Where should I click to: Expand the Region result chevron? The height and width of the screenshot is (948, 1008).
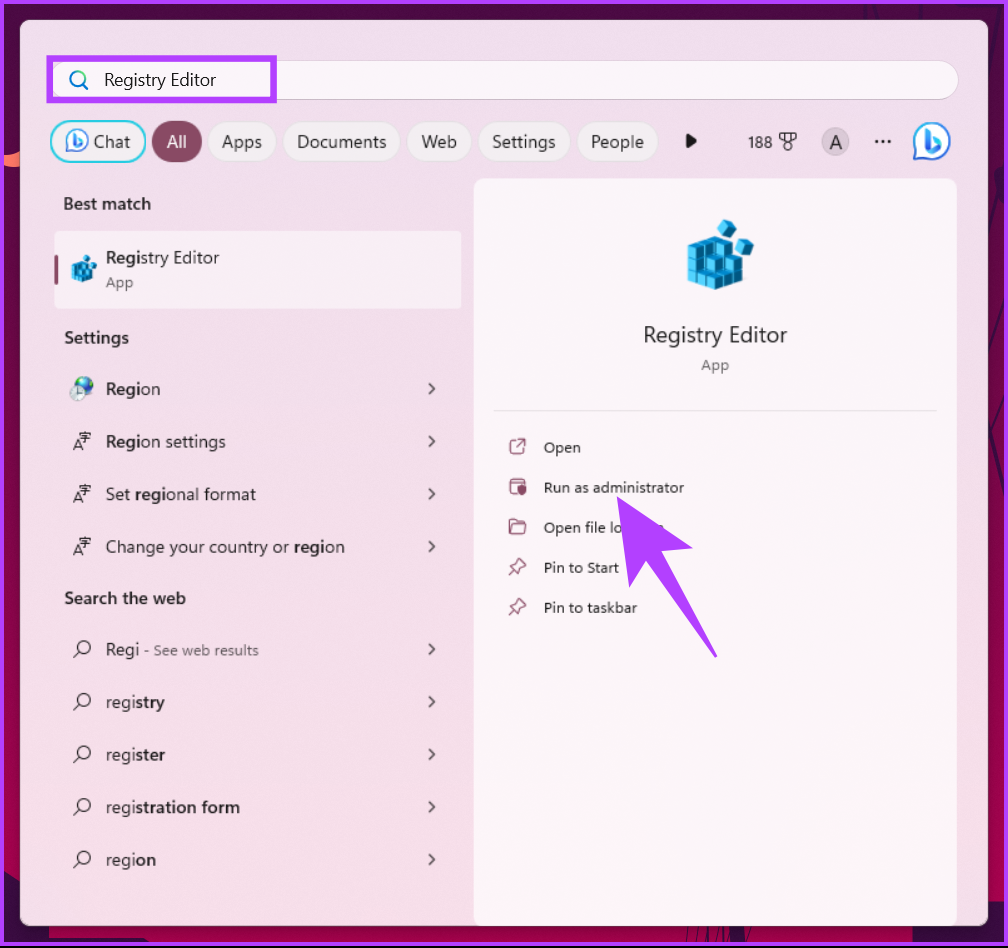(431, 389)
